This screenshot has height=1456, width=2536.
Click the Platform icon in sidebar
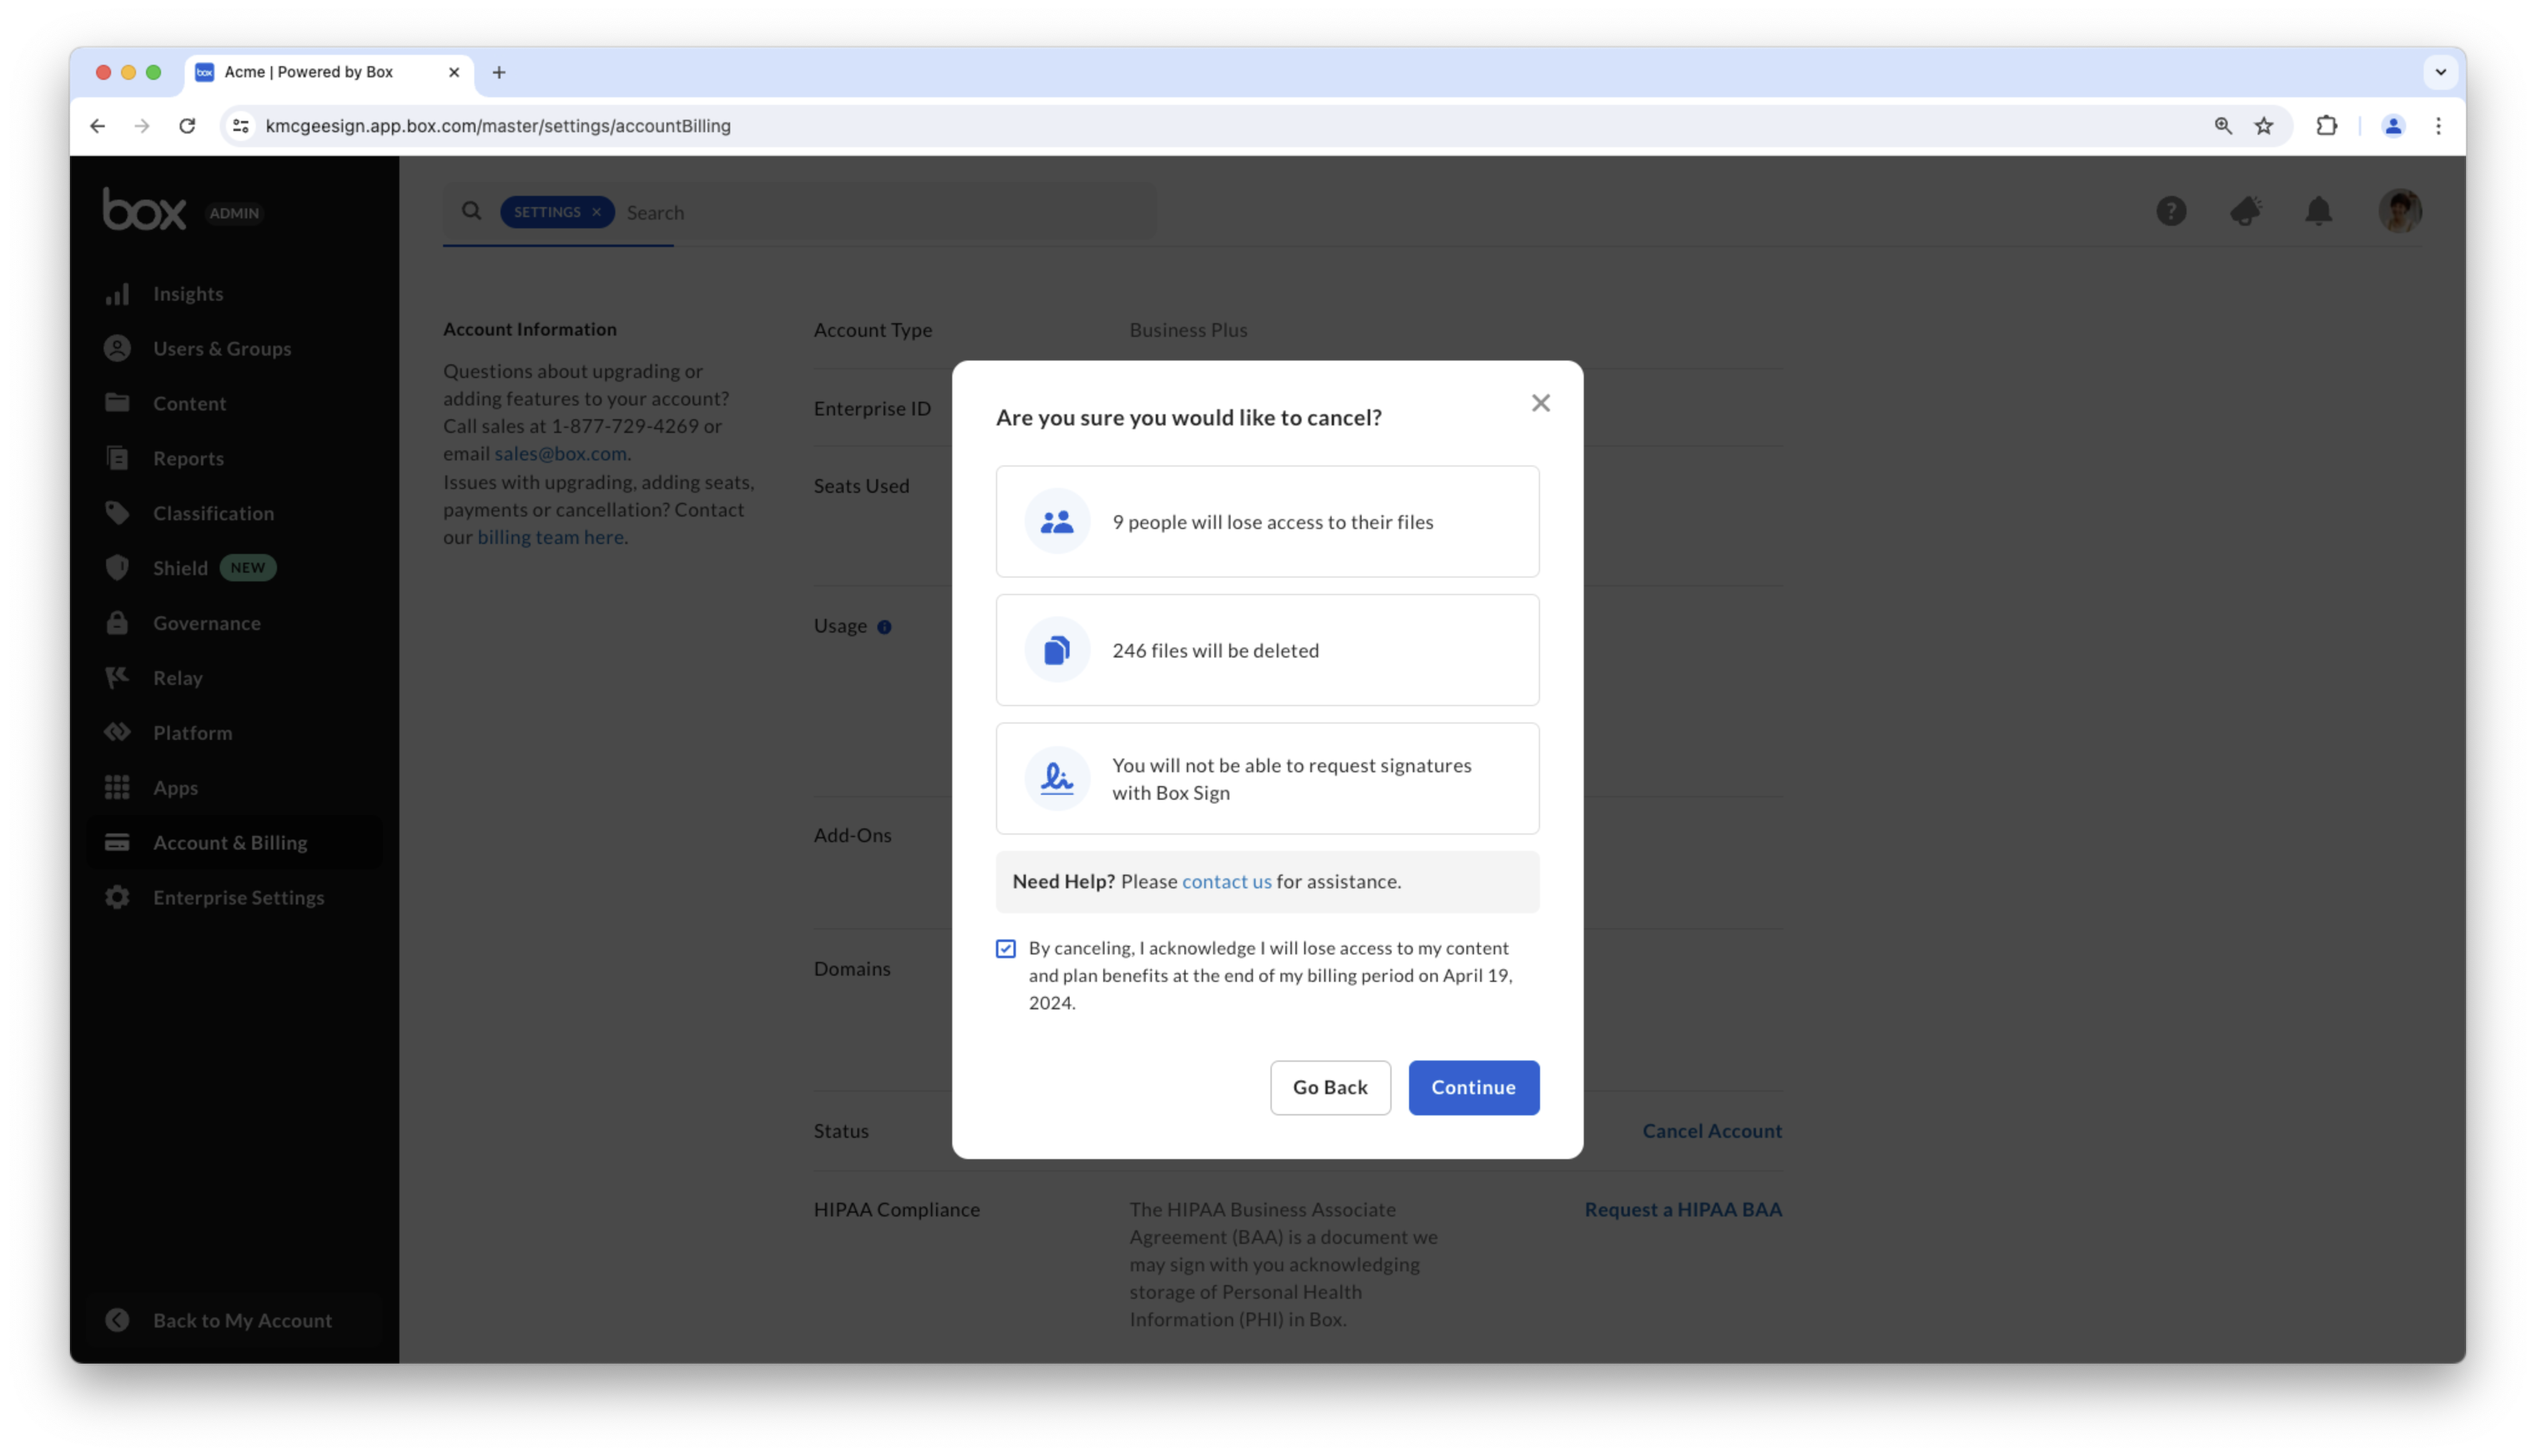coord(117,732)
